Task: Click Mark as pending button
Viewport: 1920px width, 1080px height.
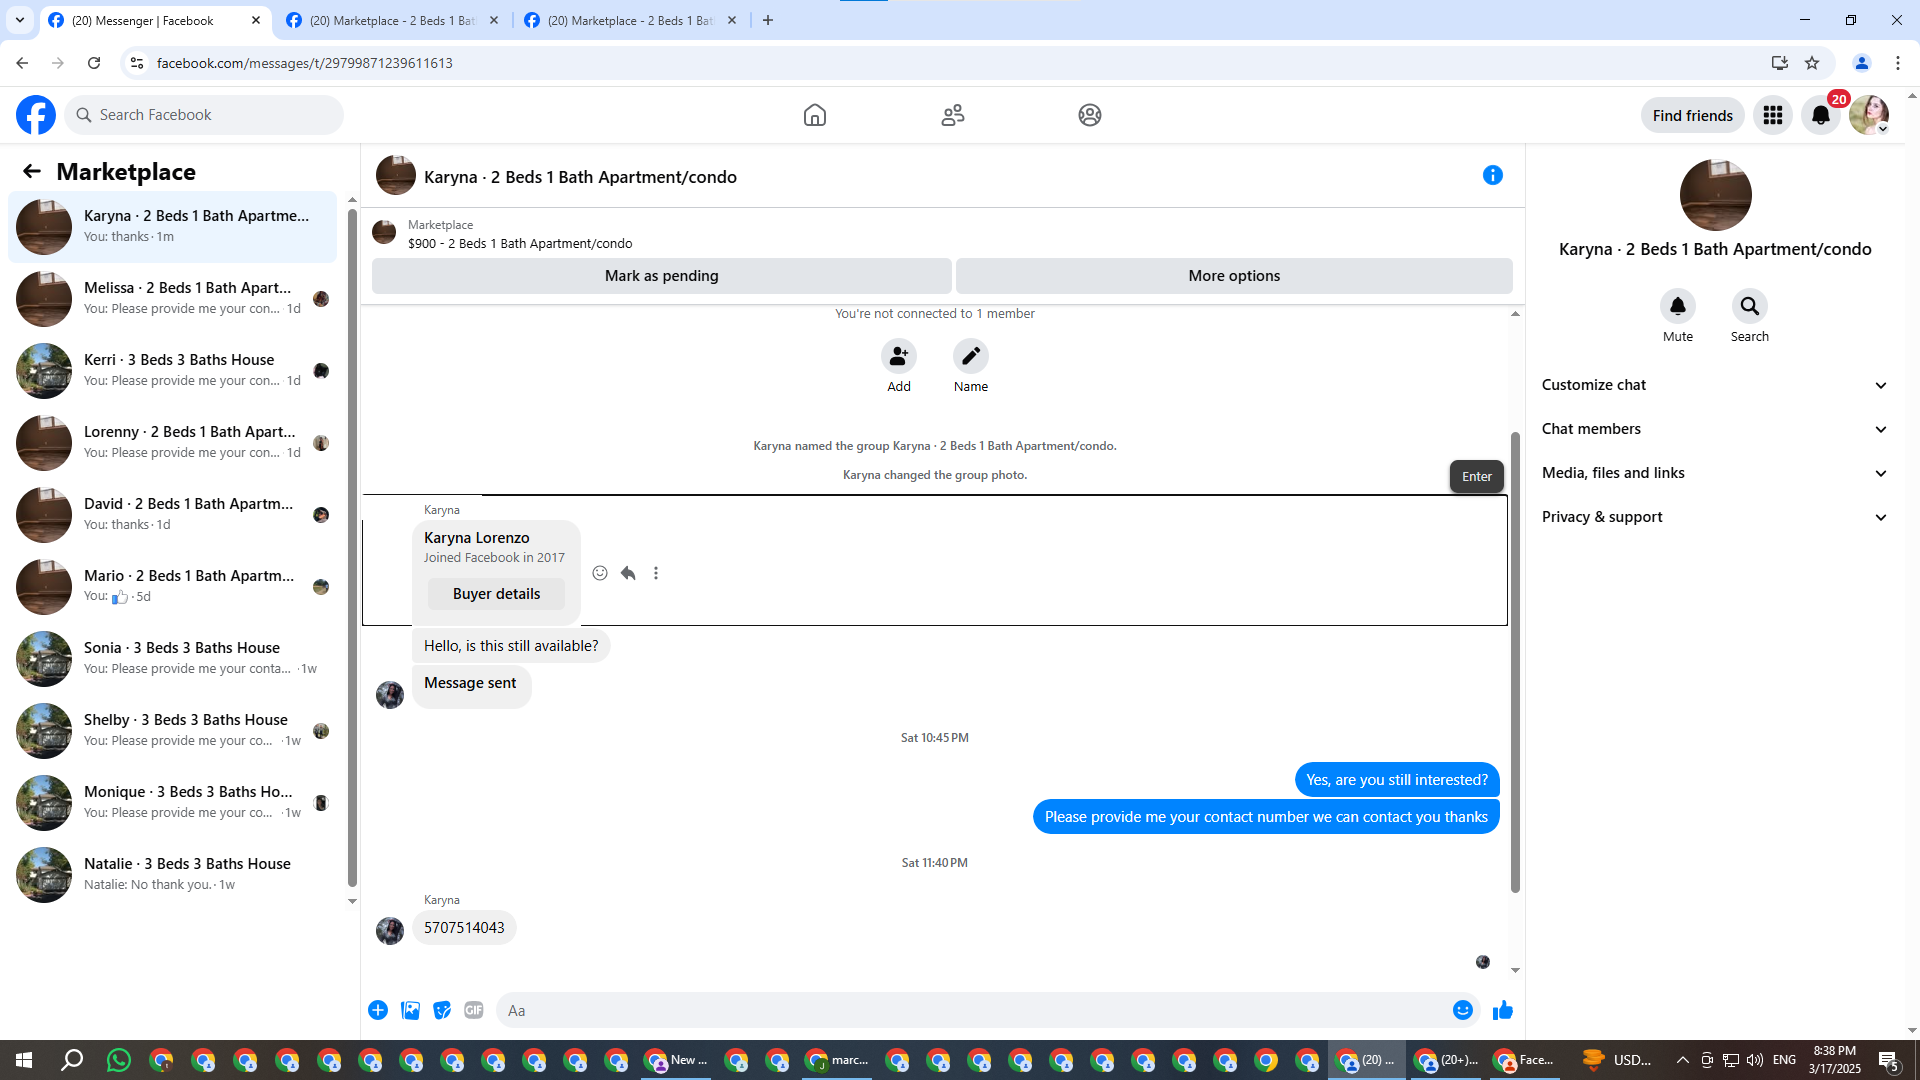Action: click(661, 276)
